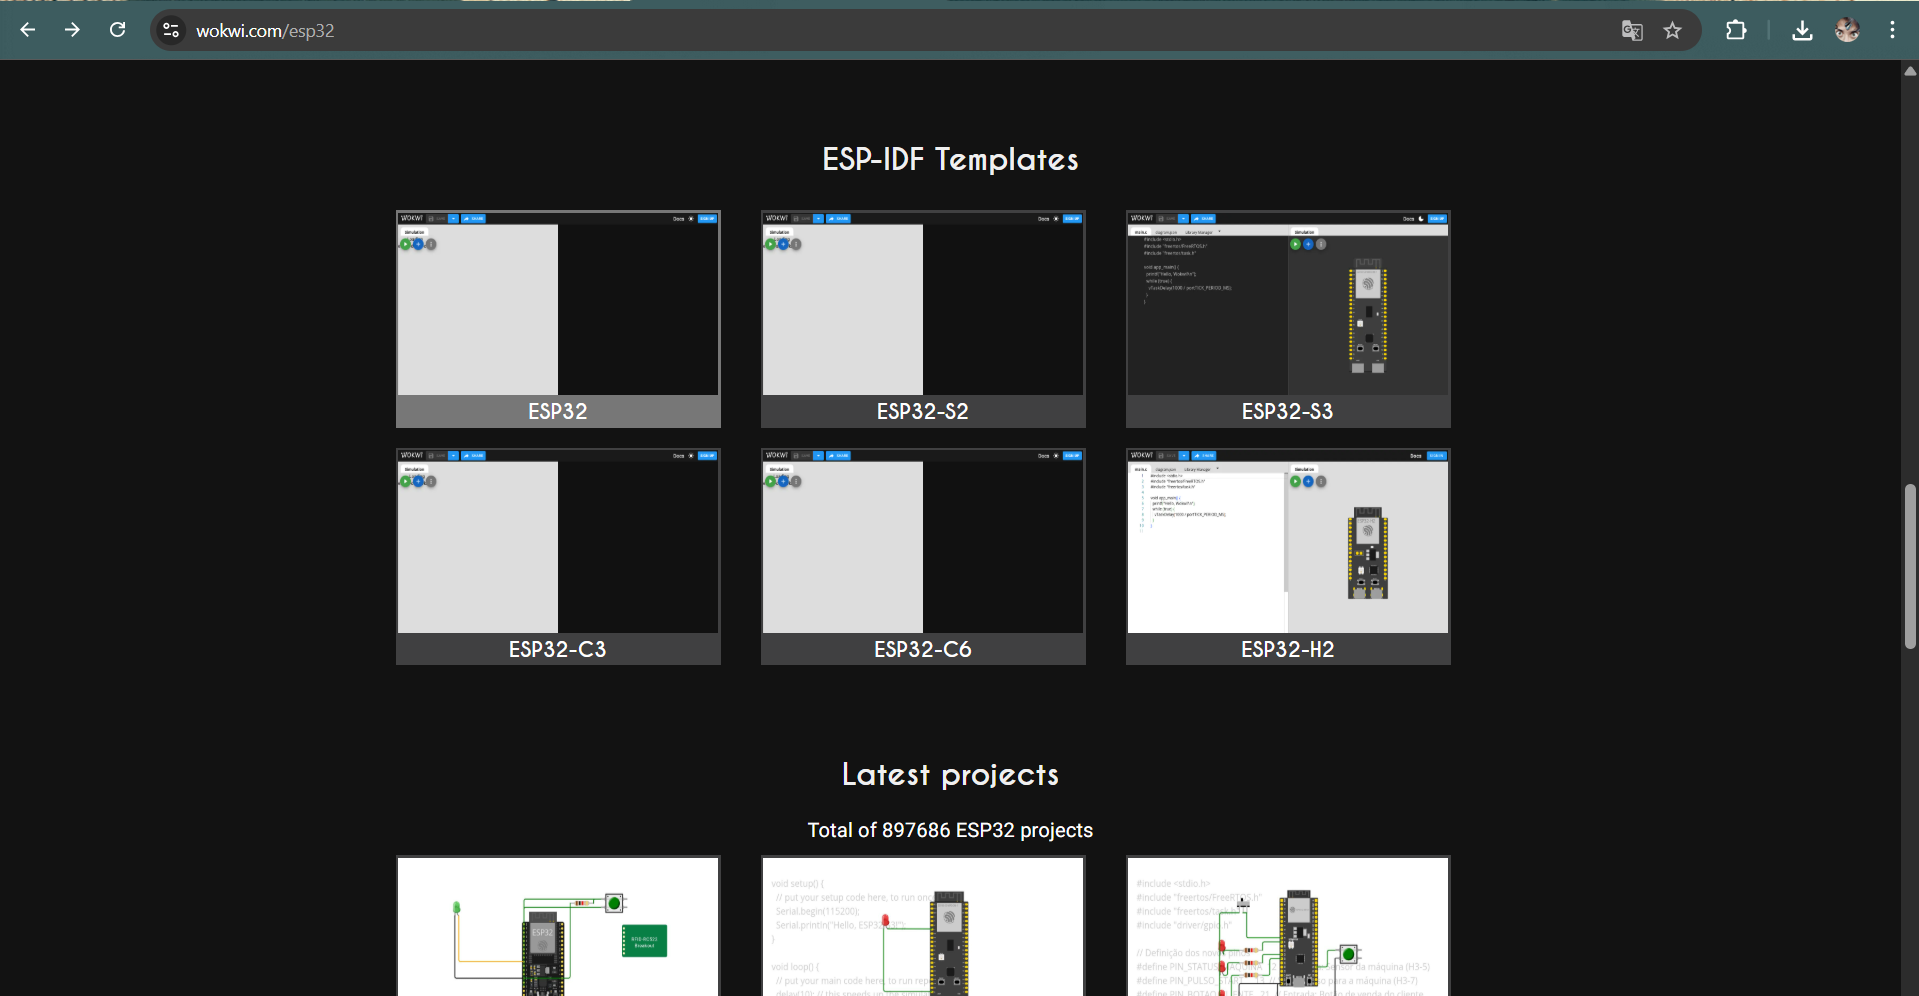The image size is (1919, 996).
Task: Bookmark this page with the star icon
Action: click(1673, 31)
